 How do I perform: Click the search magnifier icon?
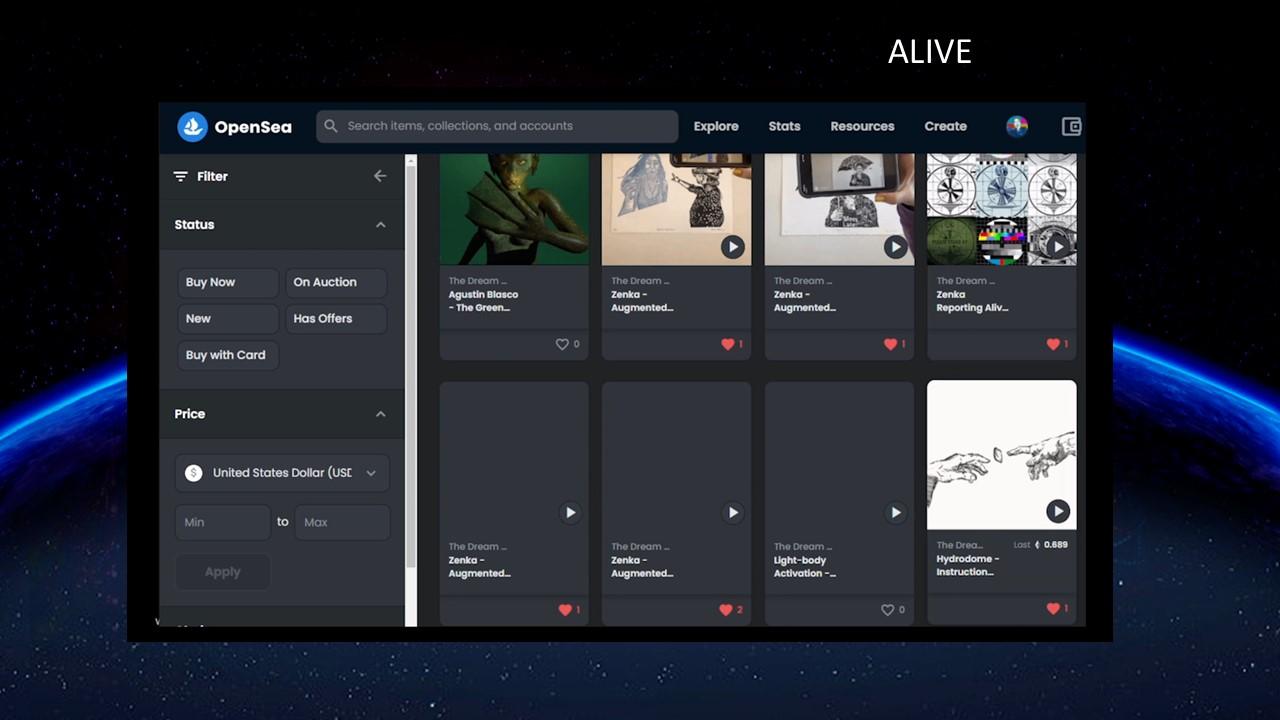click(x=331, y=126)
